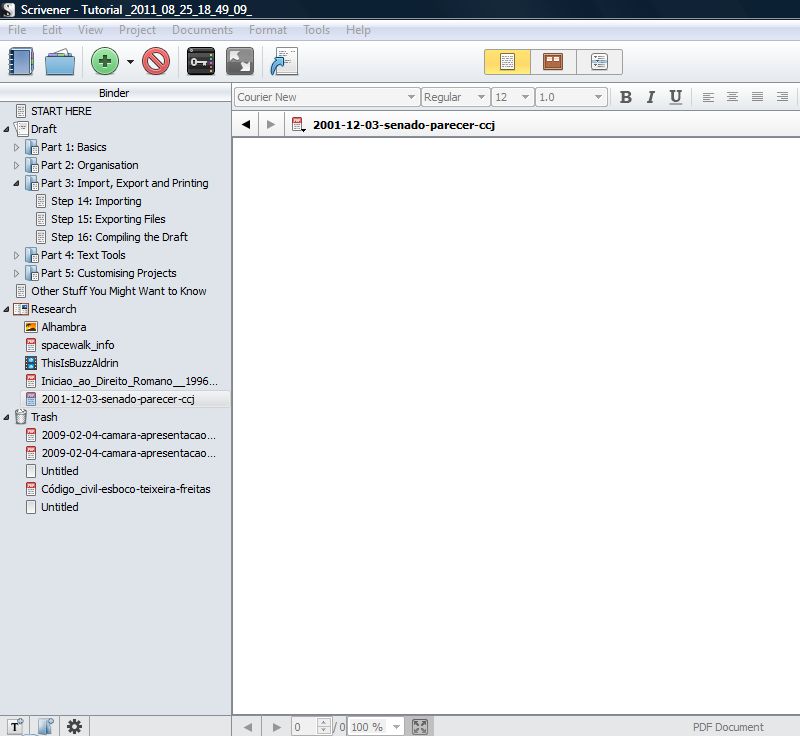Open the Regular font style dropdown

click(455, 97)
